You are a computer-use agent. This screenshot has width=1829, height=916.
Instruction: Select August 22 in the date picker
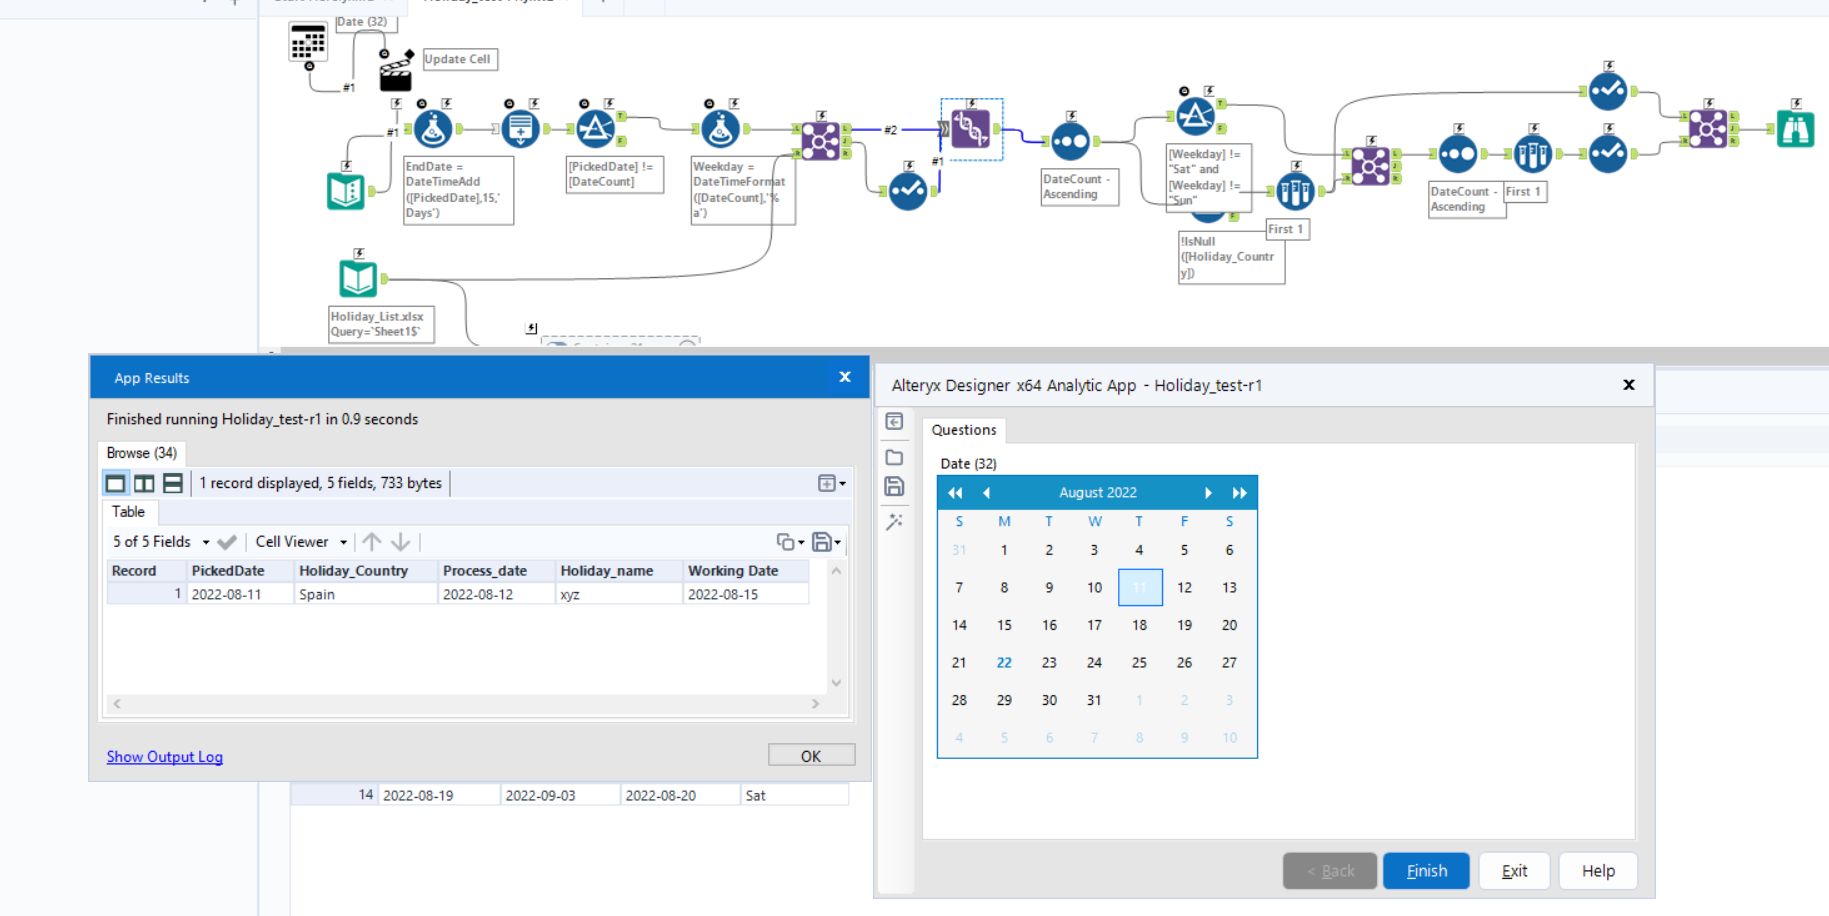point(1004,662)
